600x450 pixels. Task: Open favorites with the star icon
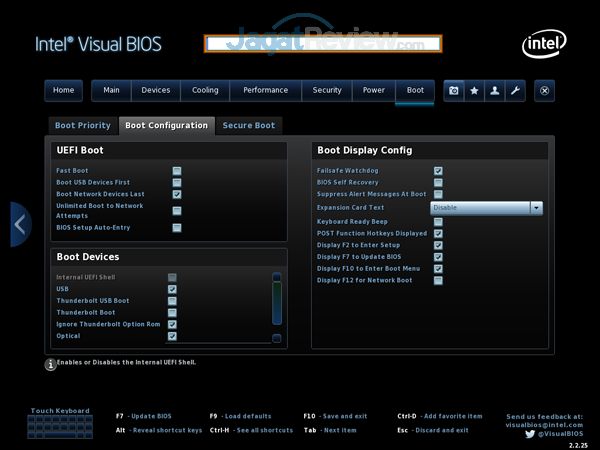point(474,90)
